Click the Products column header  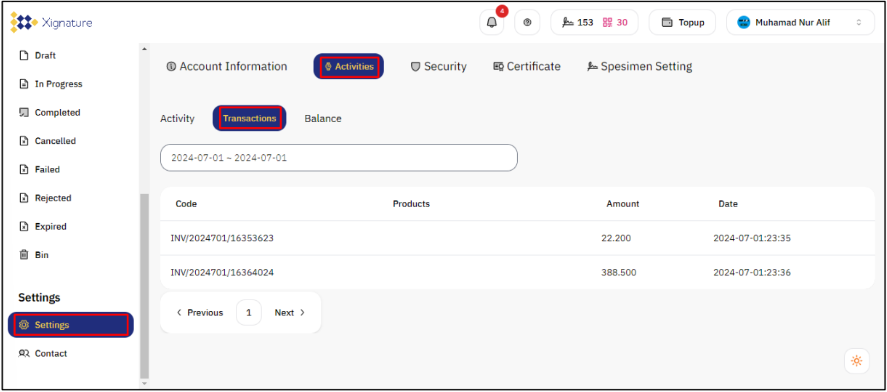[x=411, y=204]
